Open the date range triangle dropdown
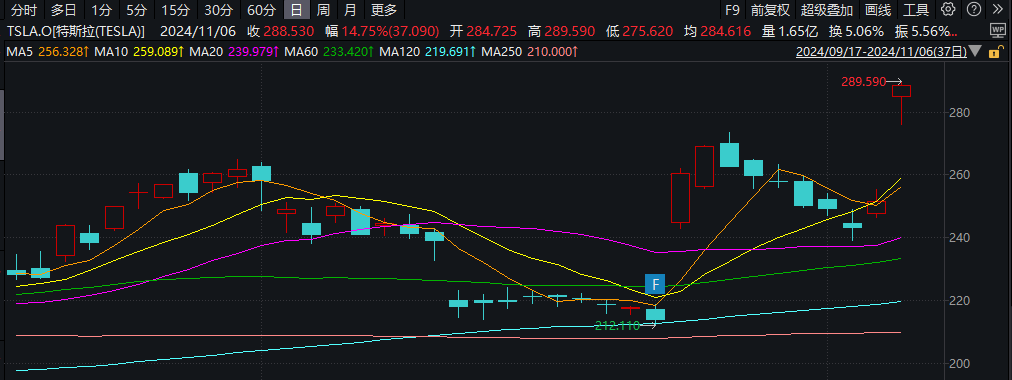The height and width of the screenshot is (380, 1012). [975, 52]
